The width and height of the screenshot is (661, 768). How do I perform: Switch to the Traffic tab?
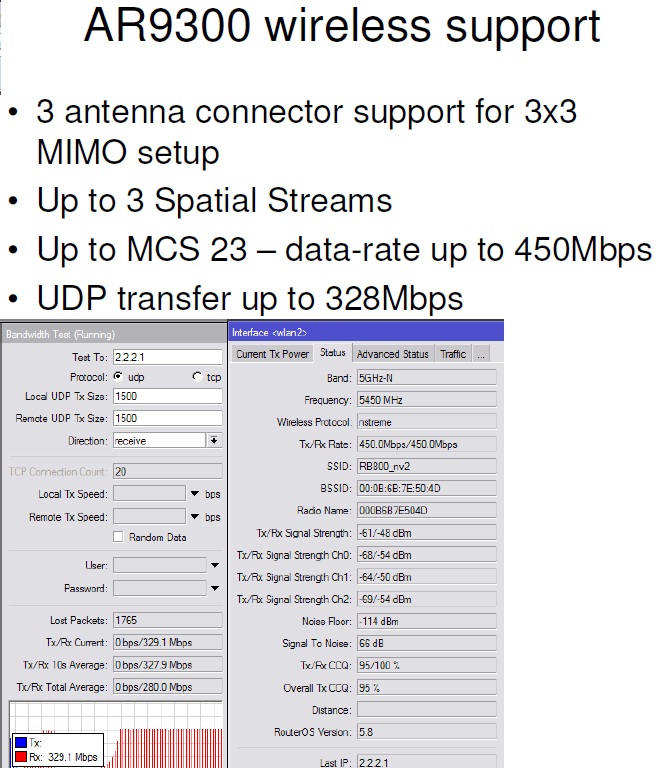tap(453, 354)
